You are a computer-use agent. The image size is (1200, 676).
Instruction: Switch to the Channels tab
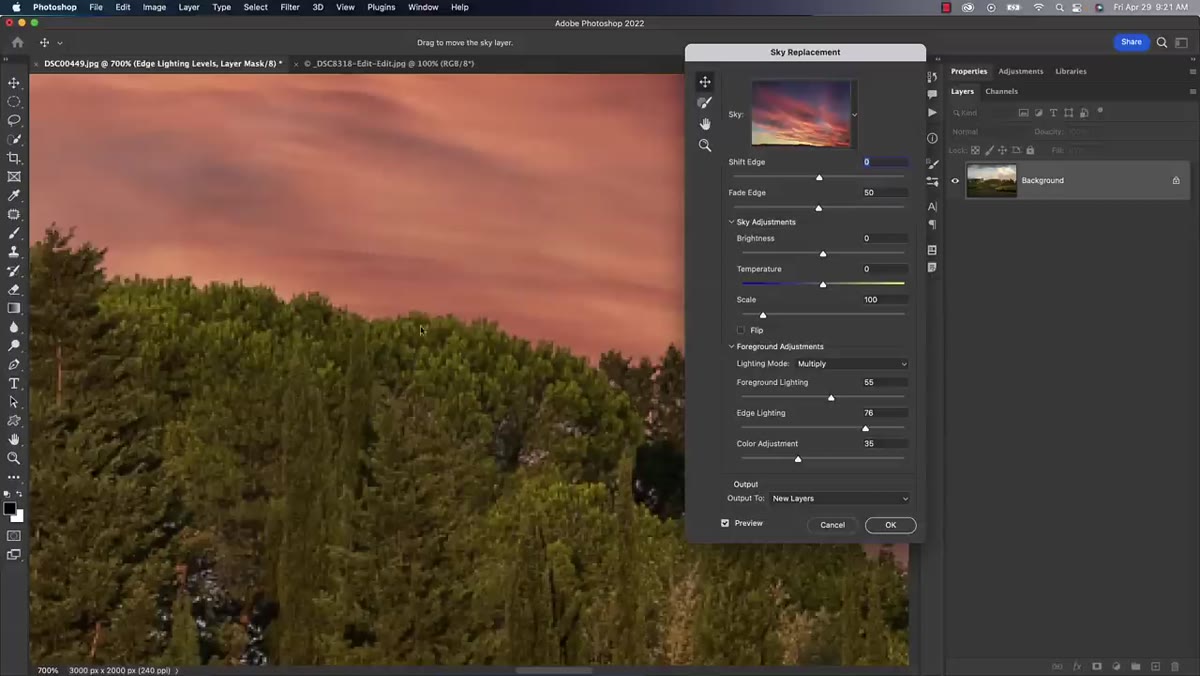tap(1001, 91)
